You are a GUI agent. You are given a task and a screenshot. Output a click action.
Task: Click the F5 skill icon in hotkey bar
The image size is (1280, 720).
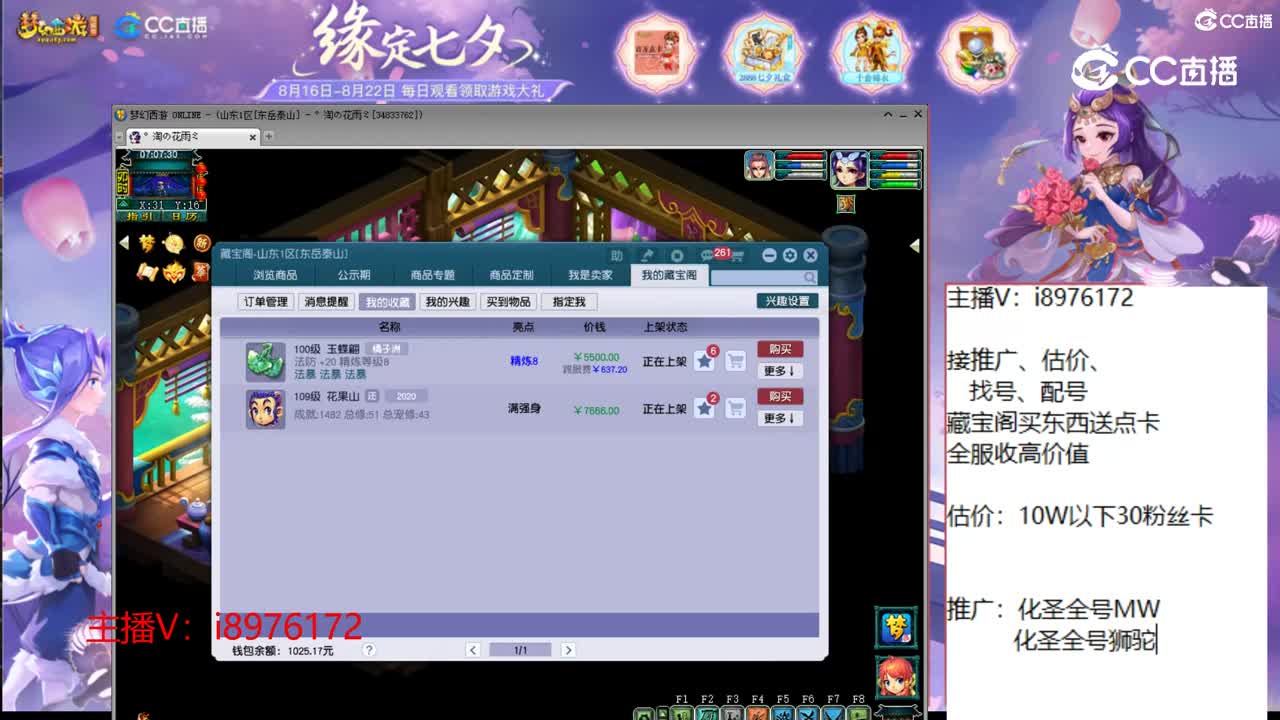[783, 713]
